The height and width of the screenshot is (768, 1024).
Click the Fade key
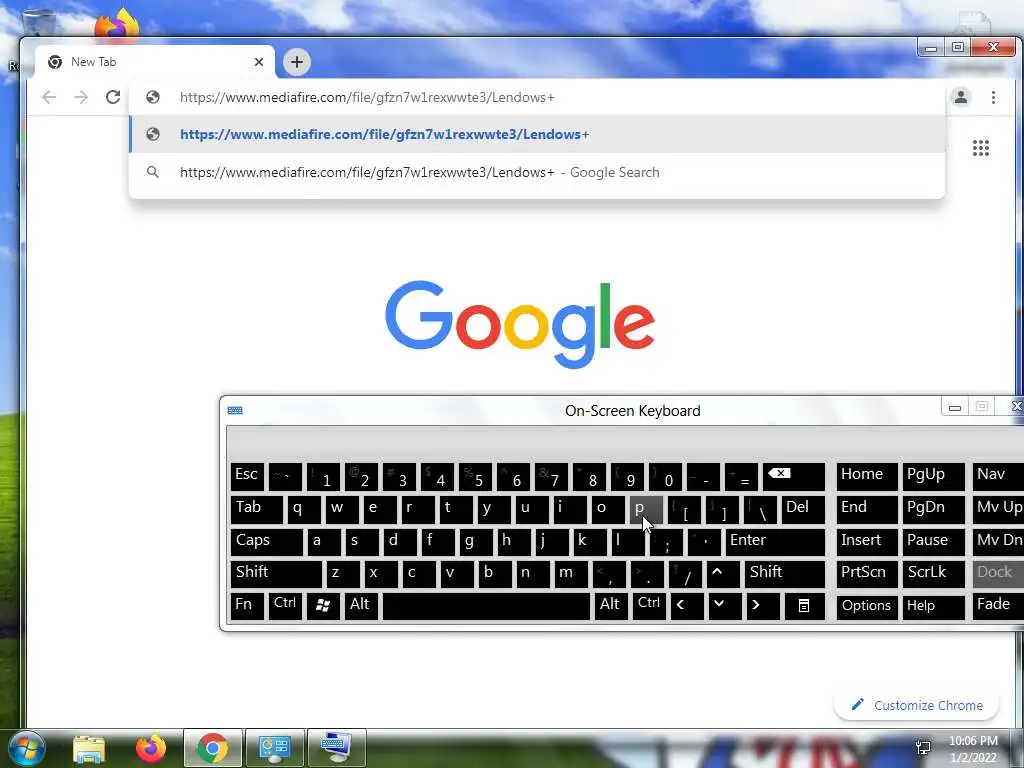pos(997,606)
